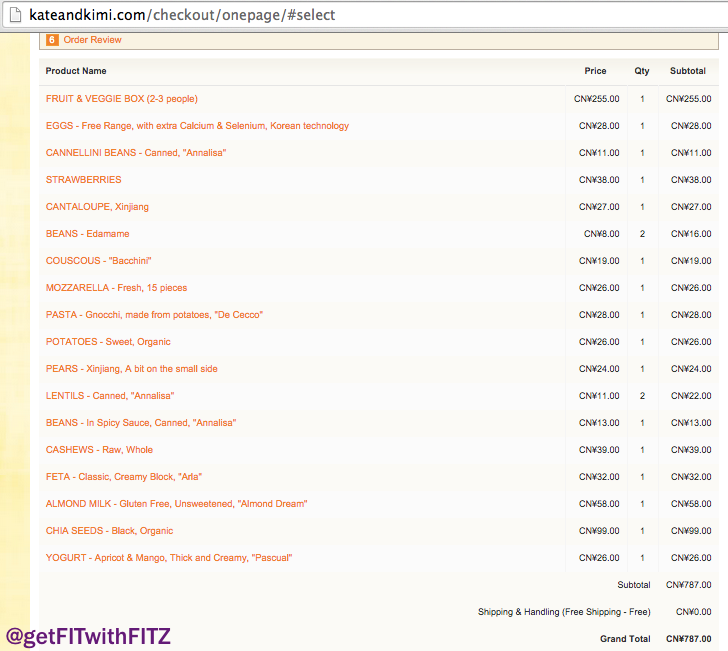Open the BEANS - Edamame product link
The height and width of the screenshot is (651, 728).
point(87,234)
